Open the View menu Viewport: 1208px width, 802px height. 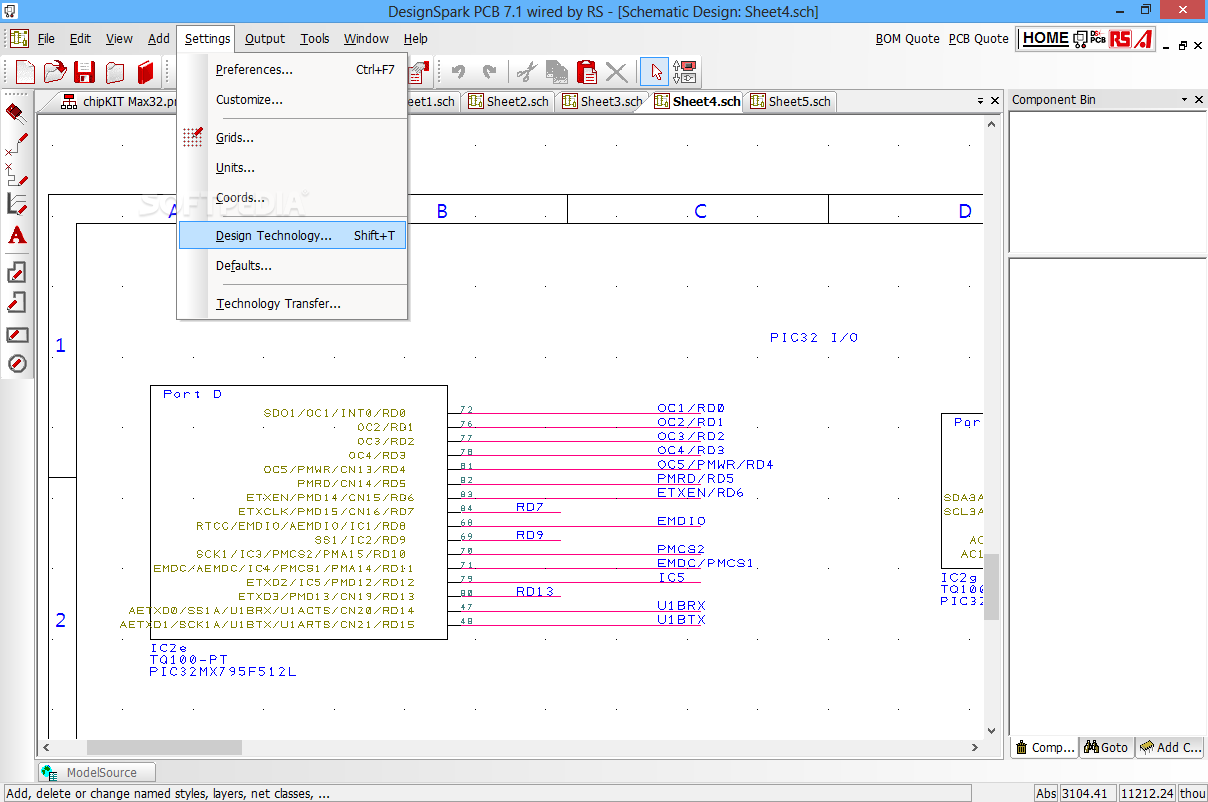coord(119,39)
